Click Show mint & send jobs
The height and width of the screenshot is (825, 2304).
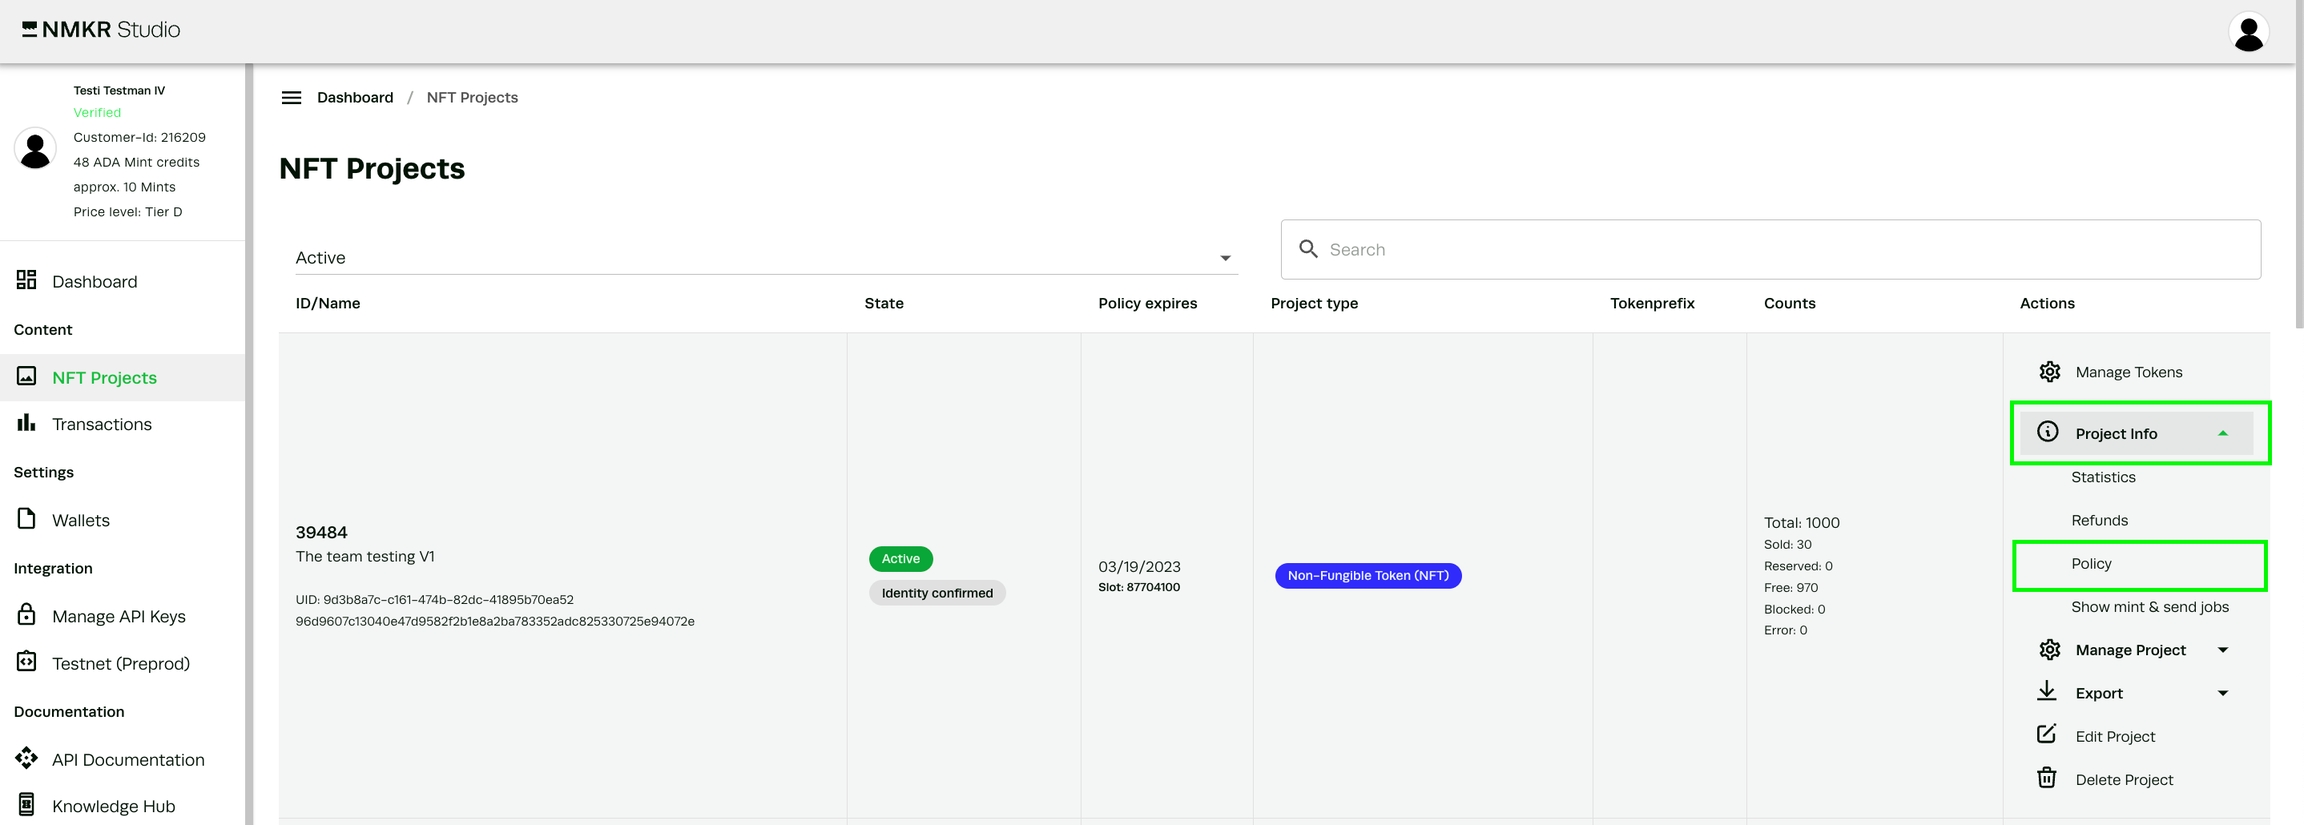coord(2149,607)
